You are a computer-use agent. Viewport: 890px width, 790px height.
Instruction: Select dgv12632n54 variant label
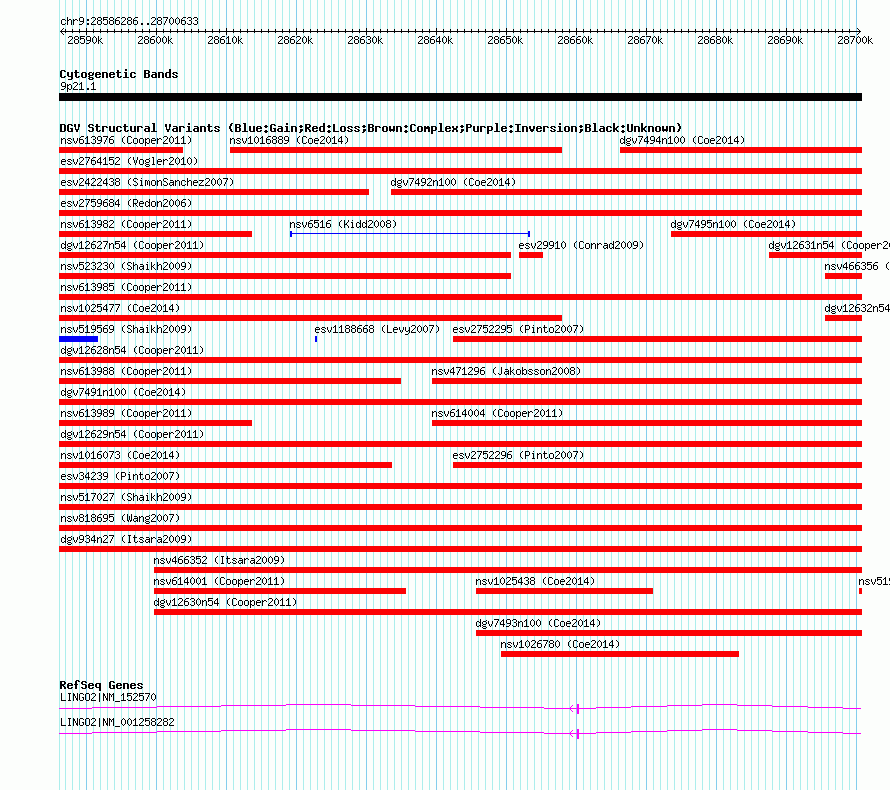click(x=857, y=308)
